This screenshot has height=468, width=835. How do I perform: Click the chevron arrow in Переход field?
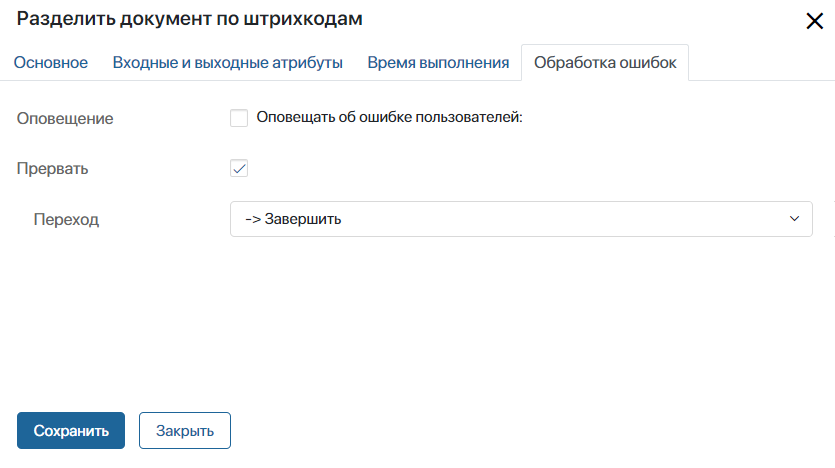[x=795, y=219]
